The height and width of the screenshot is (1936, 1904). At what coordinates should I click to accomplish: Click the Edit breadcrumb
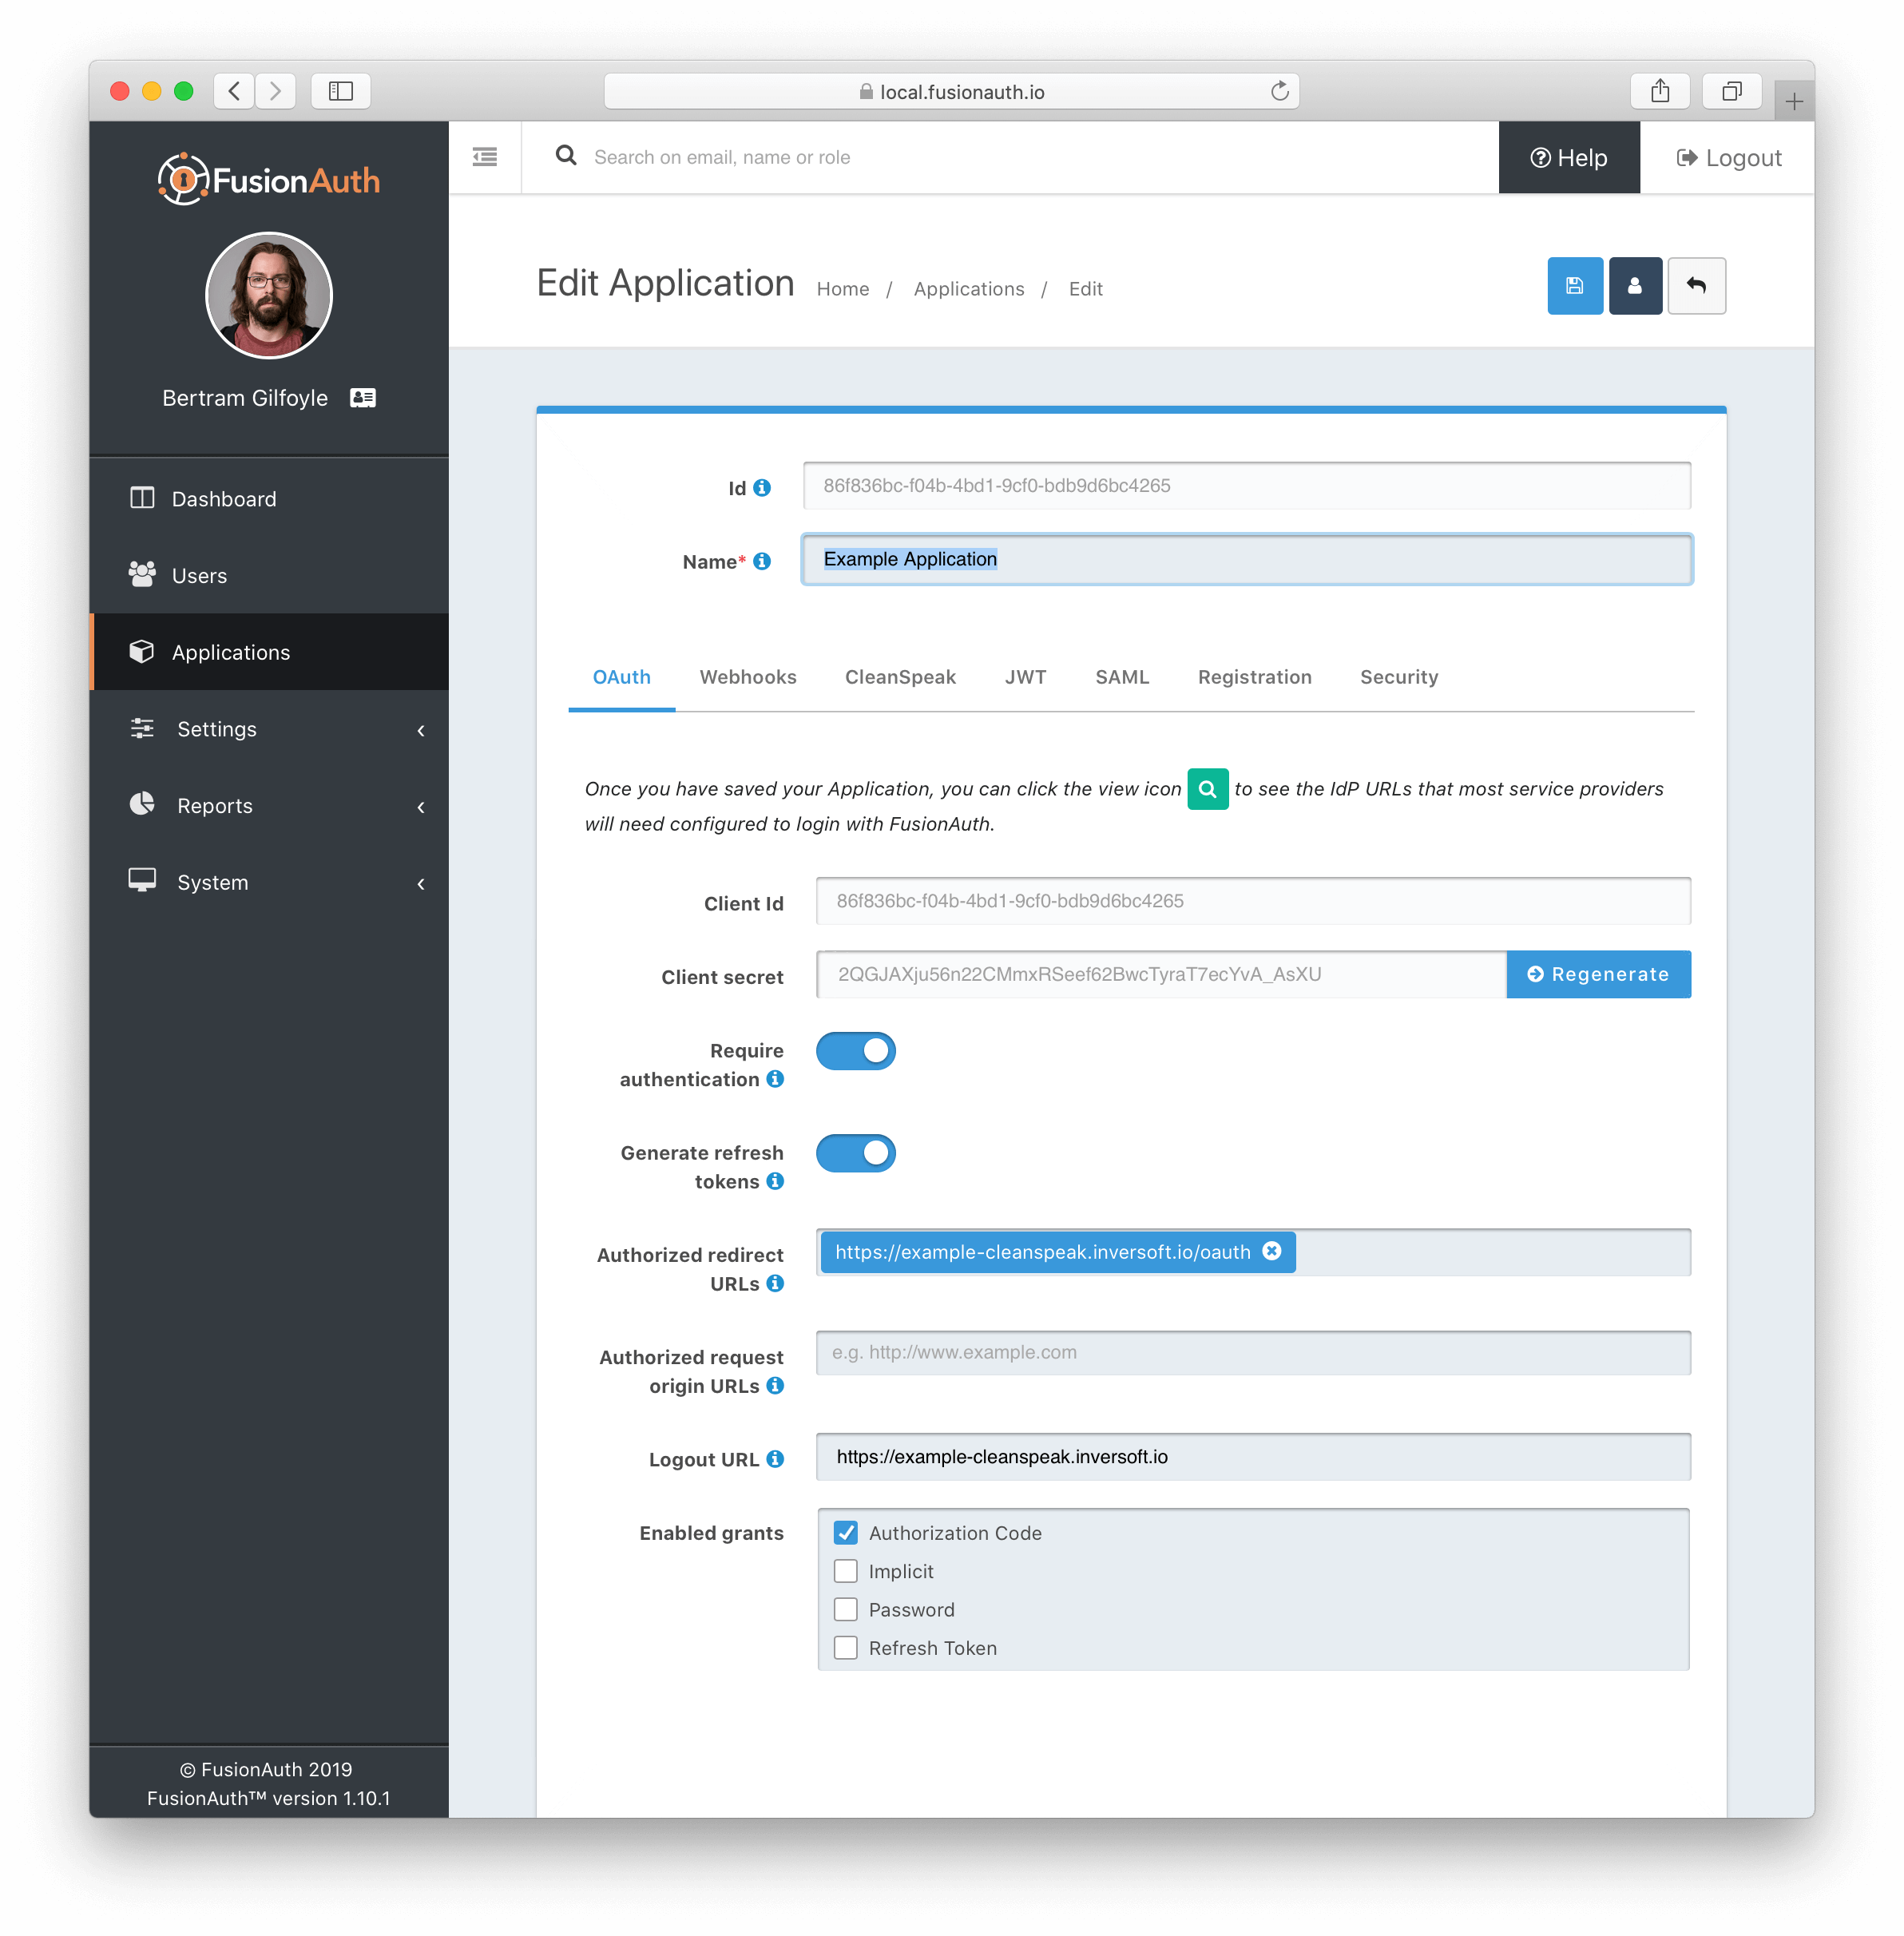click(1085, 288)
